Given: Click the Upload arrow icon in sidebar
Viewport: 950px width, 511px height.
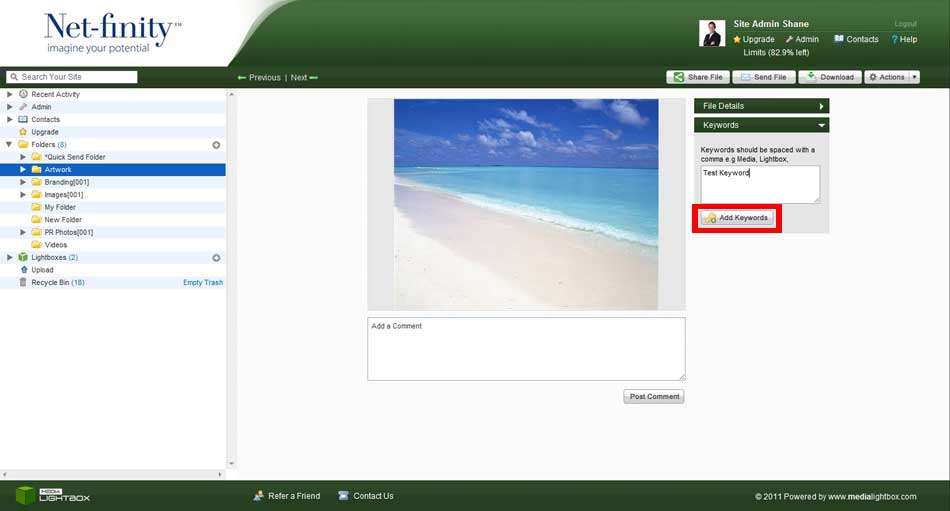Looking at the screenshot, I should pos(23,270).
